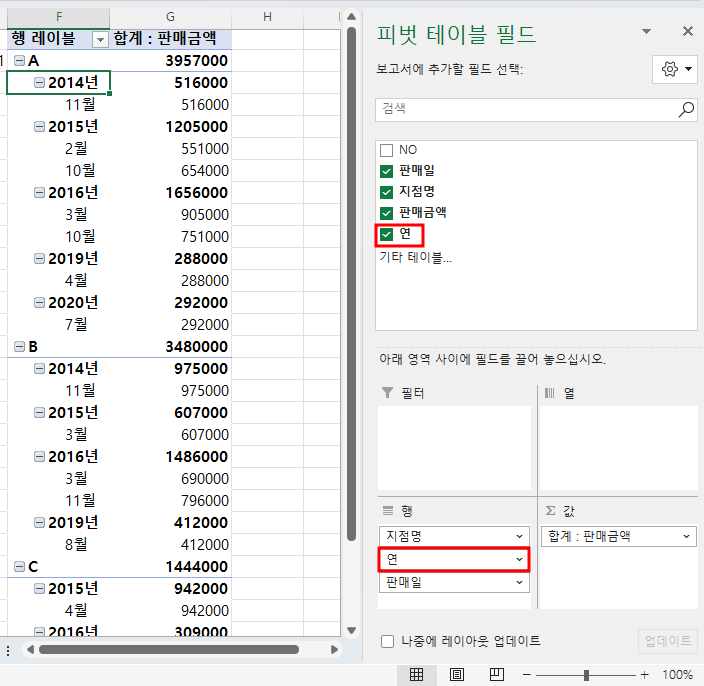Collapse group C in pivot table

coord(19,567)
